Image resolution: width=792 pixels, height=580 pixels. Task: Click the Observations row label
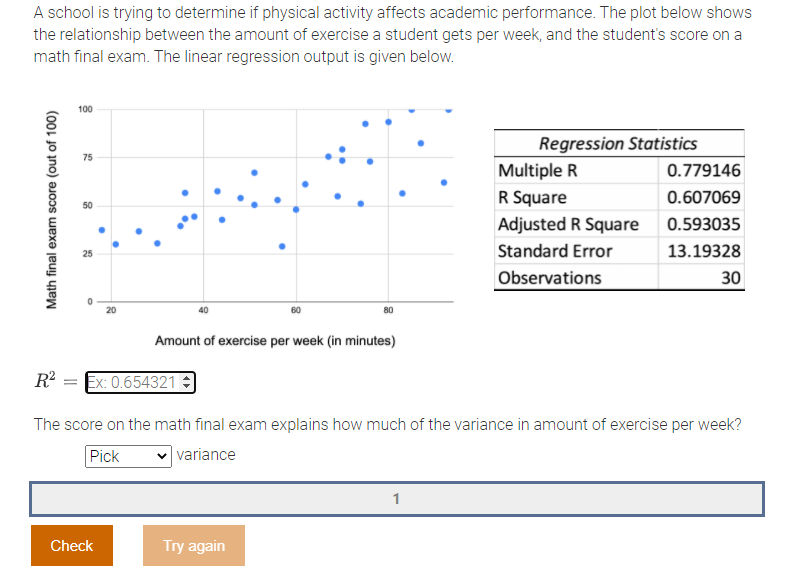[x=549, y=278]
